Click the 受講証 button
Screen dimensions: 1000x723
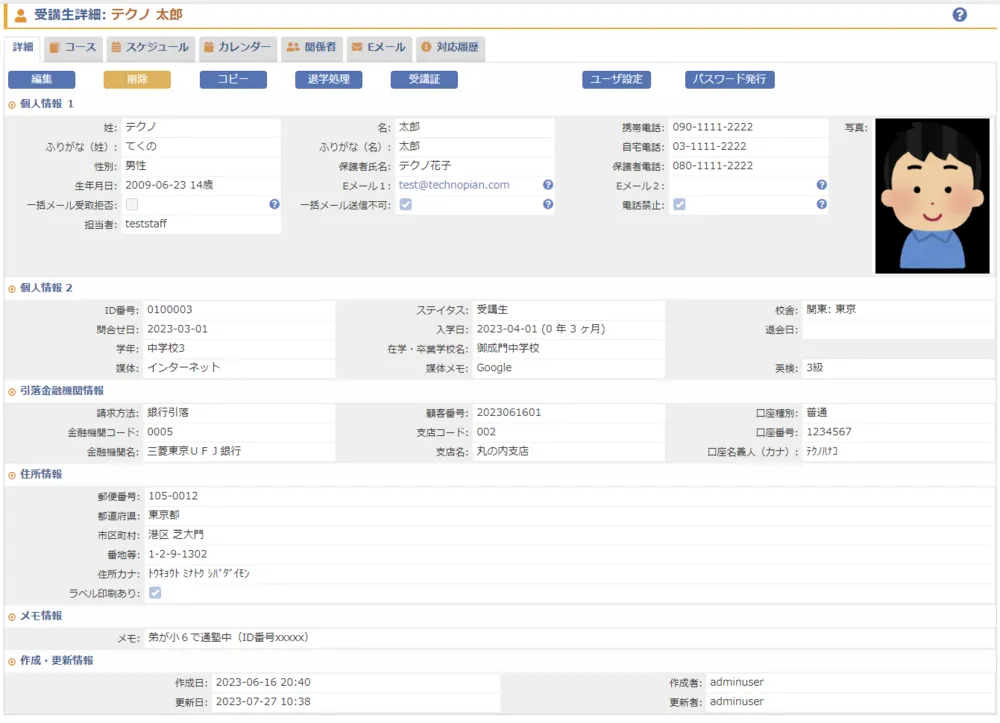(x=424, y=79)
